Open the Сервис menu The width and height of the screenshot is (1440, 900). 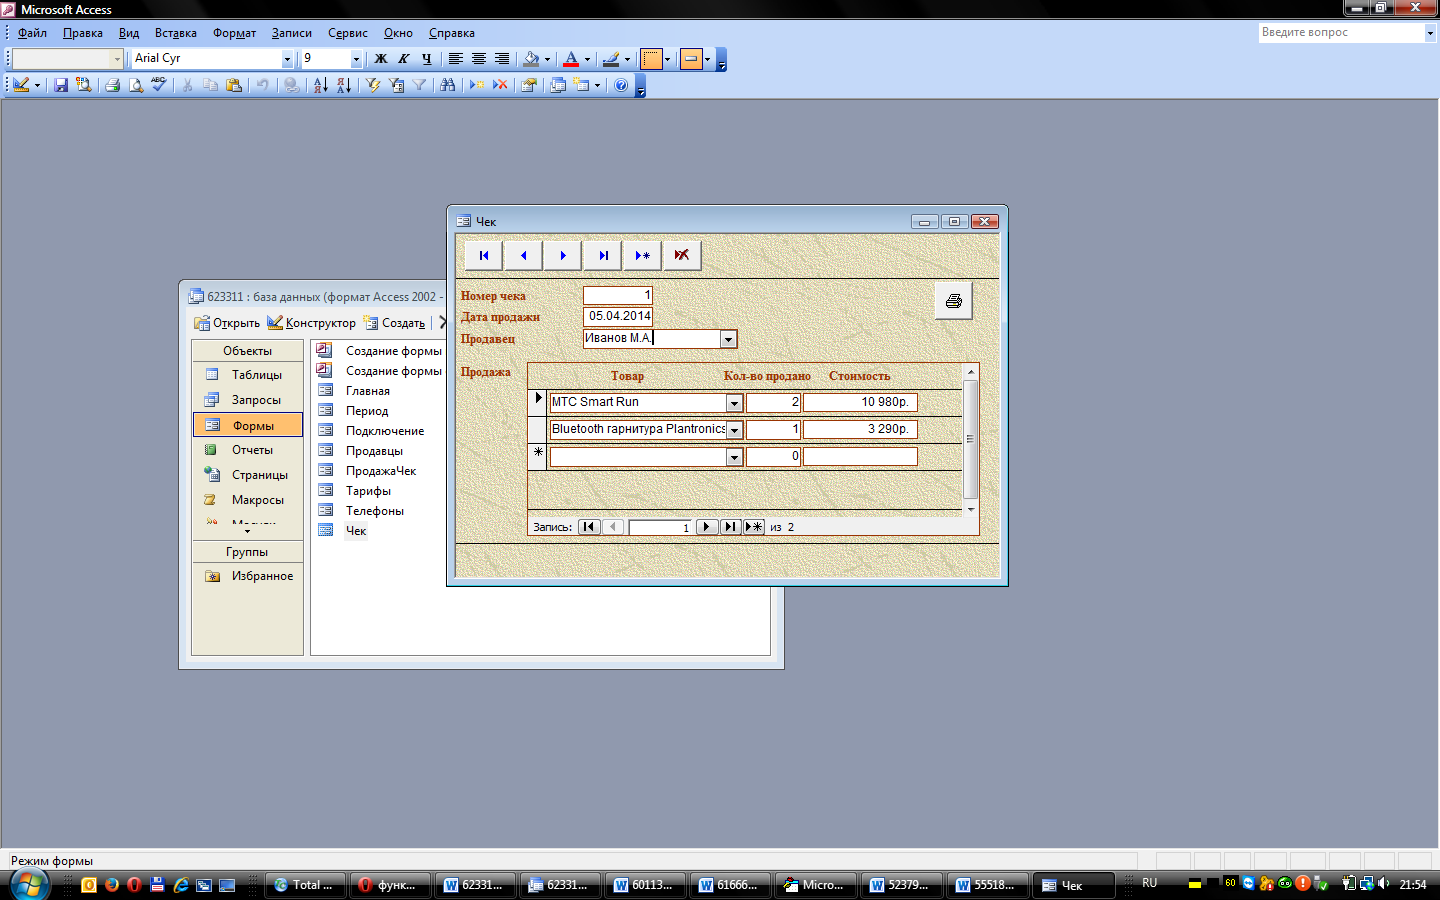coord(347,33)
